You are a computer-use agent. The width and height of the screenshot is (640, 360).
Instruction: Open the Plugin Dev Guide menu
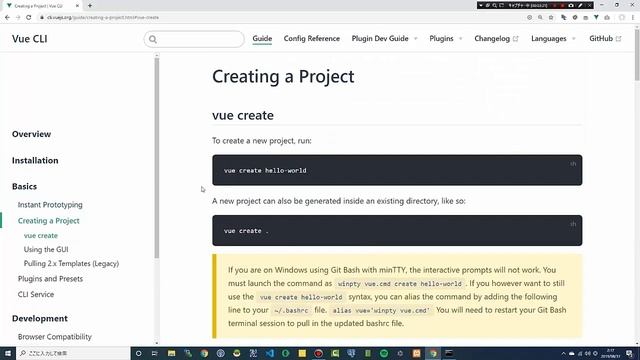tap(380, 38)
